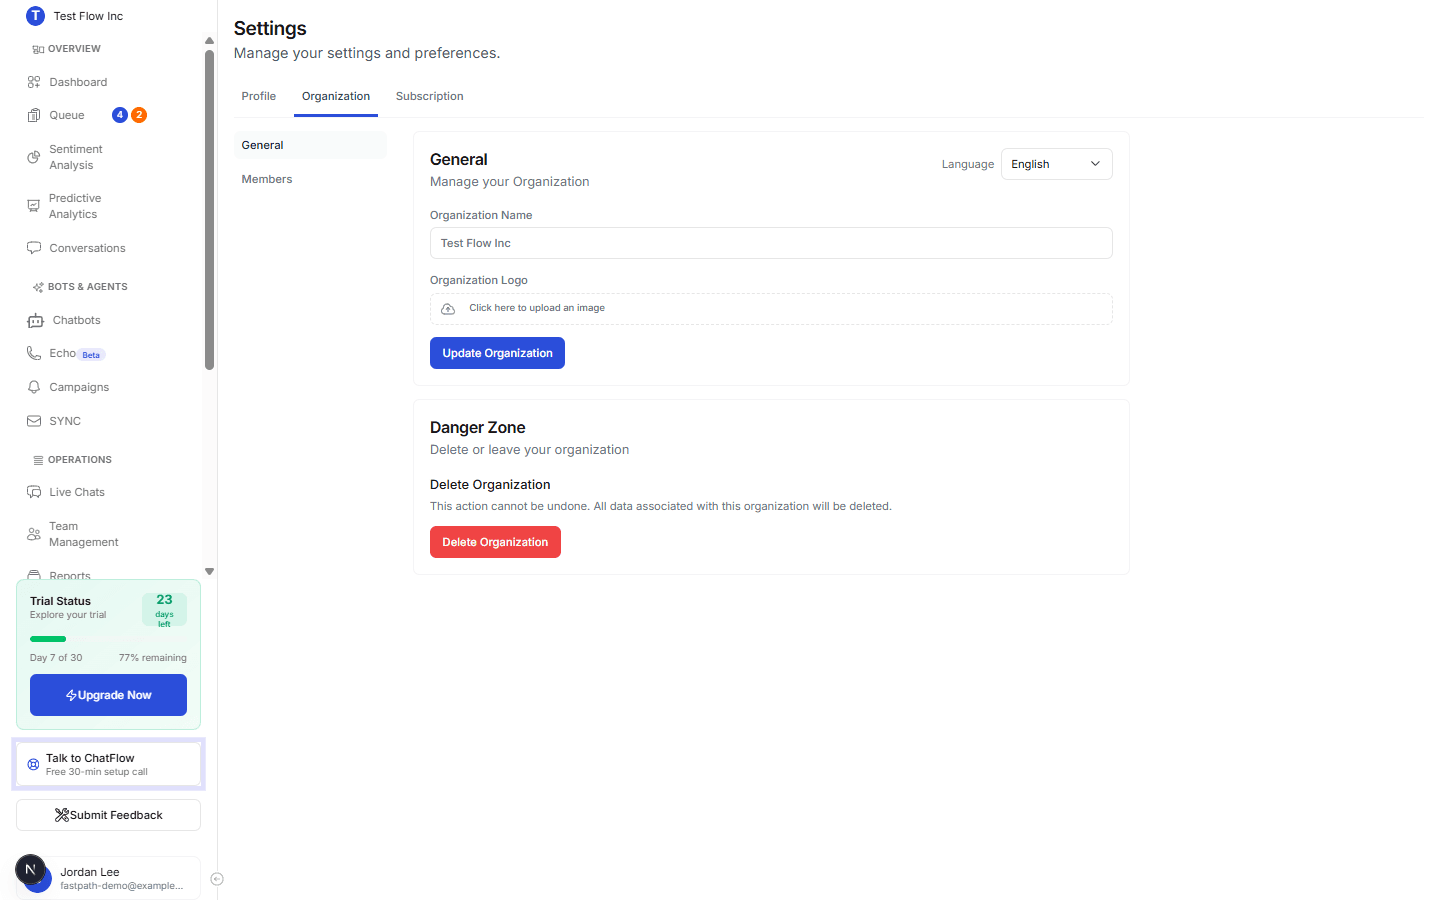The width and height of the screenshot is (1440, 900).
Task: Click the upload cloud icon
Action: pyautogui.click(x=448, y=309)
